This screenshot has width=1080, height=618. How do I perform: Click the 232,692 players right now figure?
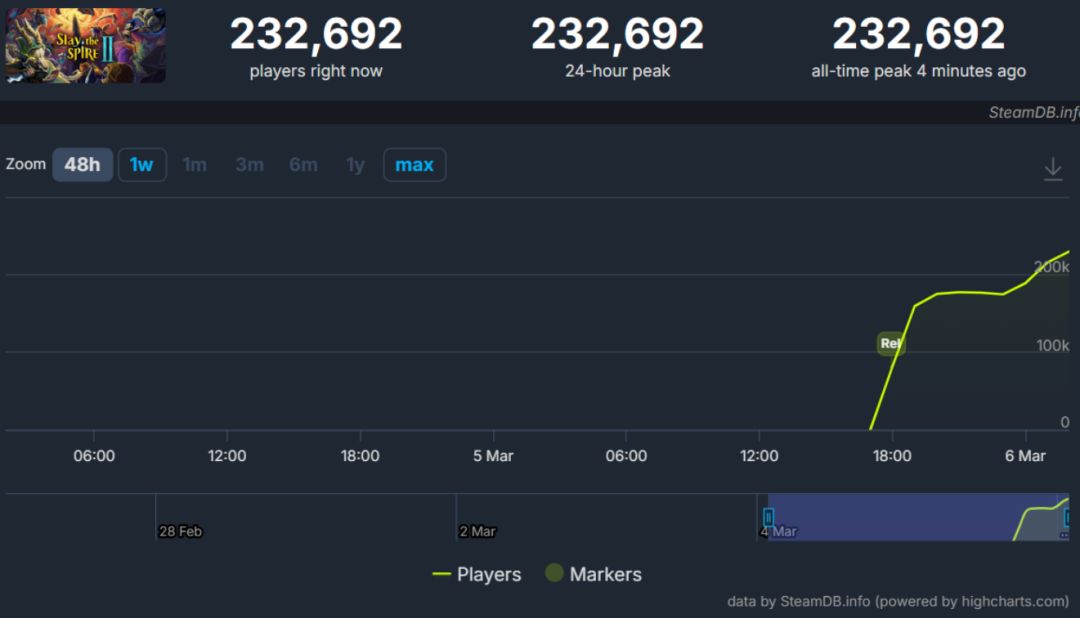click(316, 33)
